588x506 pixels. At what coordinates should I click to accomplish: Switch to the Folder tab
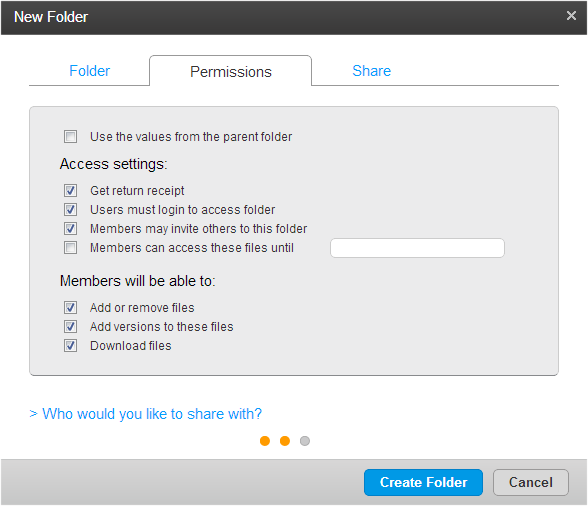[89, 71]
